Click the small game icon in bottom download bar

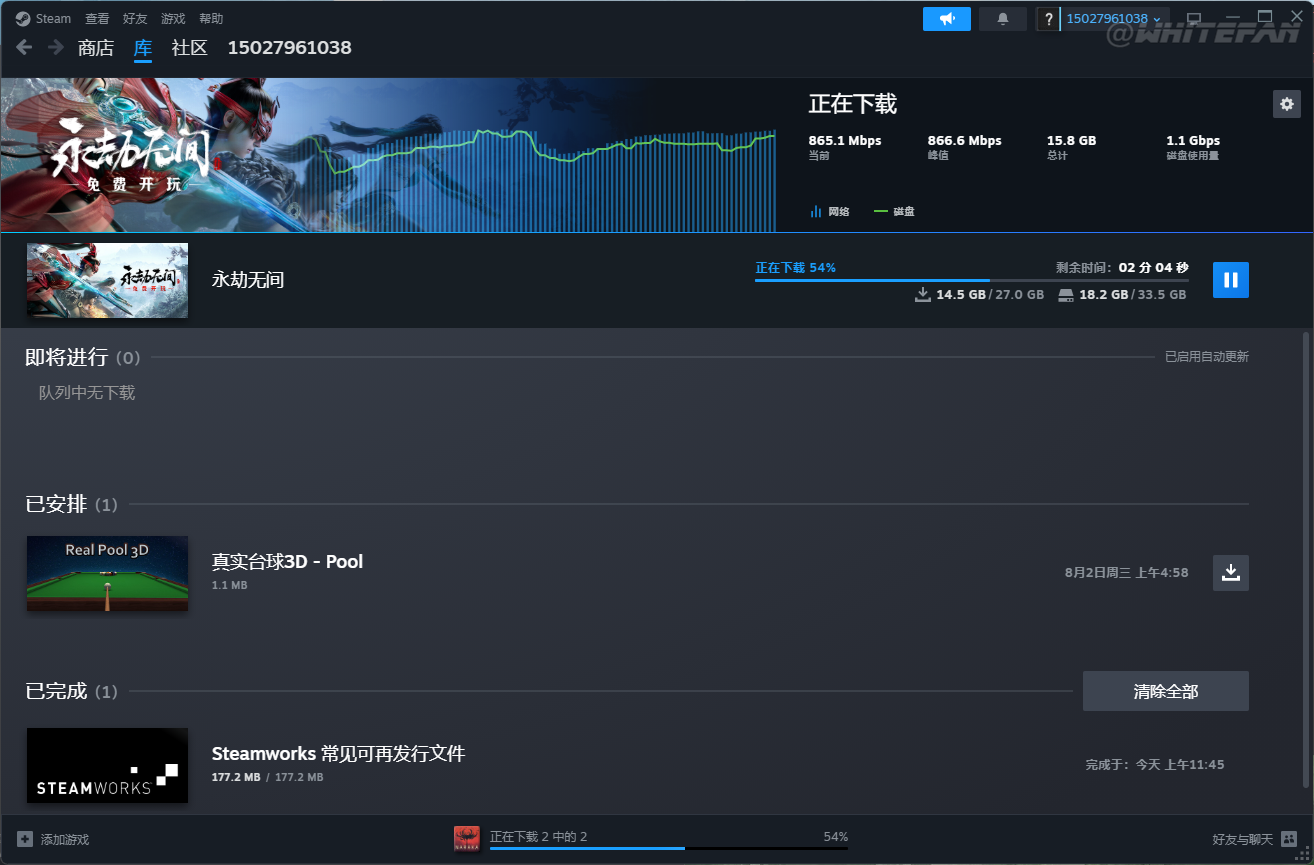pyautogui.click(x=467, y=839)
